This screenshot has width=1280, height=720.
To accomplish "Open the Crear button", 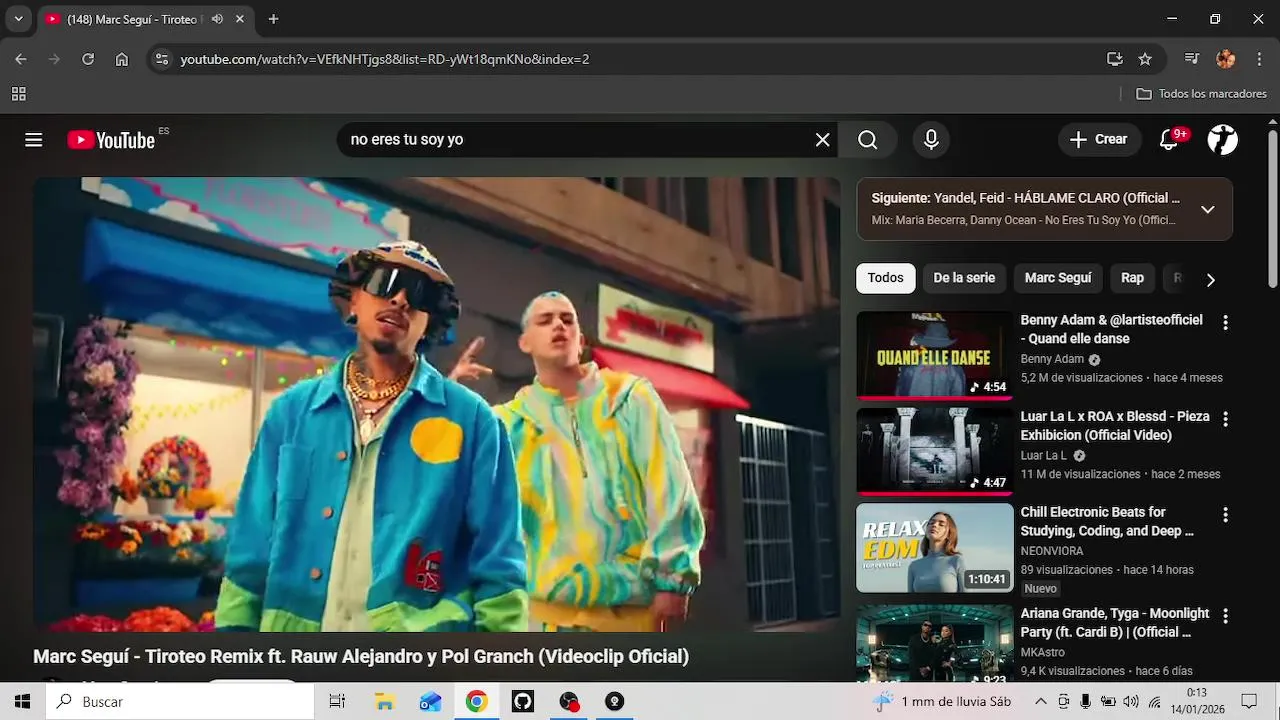I will pyautogui.click(x=1099, y=140).
